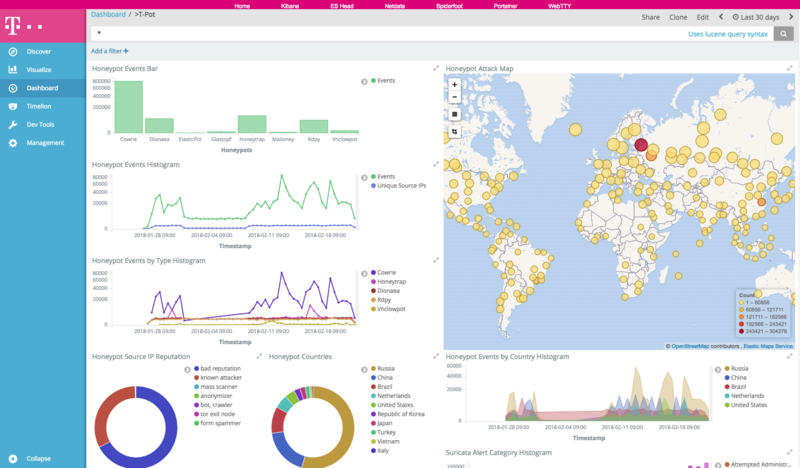
Task: Open Management gear icon
Action: [x=13, y=143]
